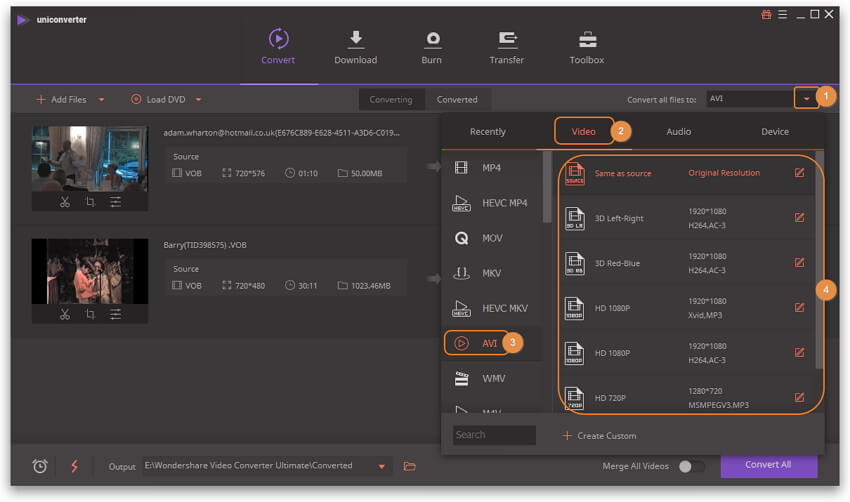
Task: Toggle Merge All Videos switch
Action: [x=692, y=466]
